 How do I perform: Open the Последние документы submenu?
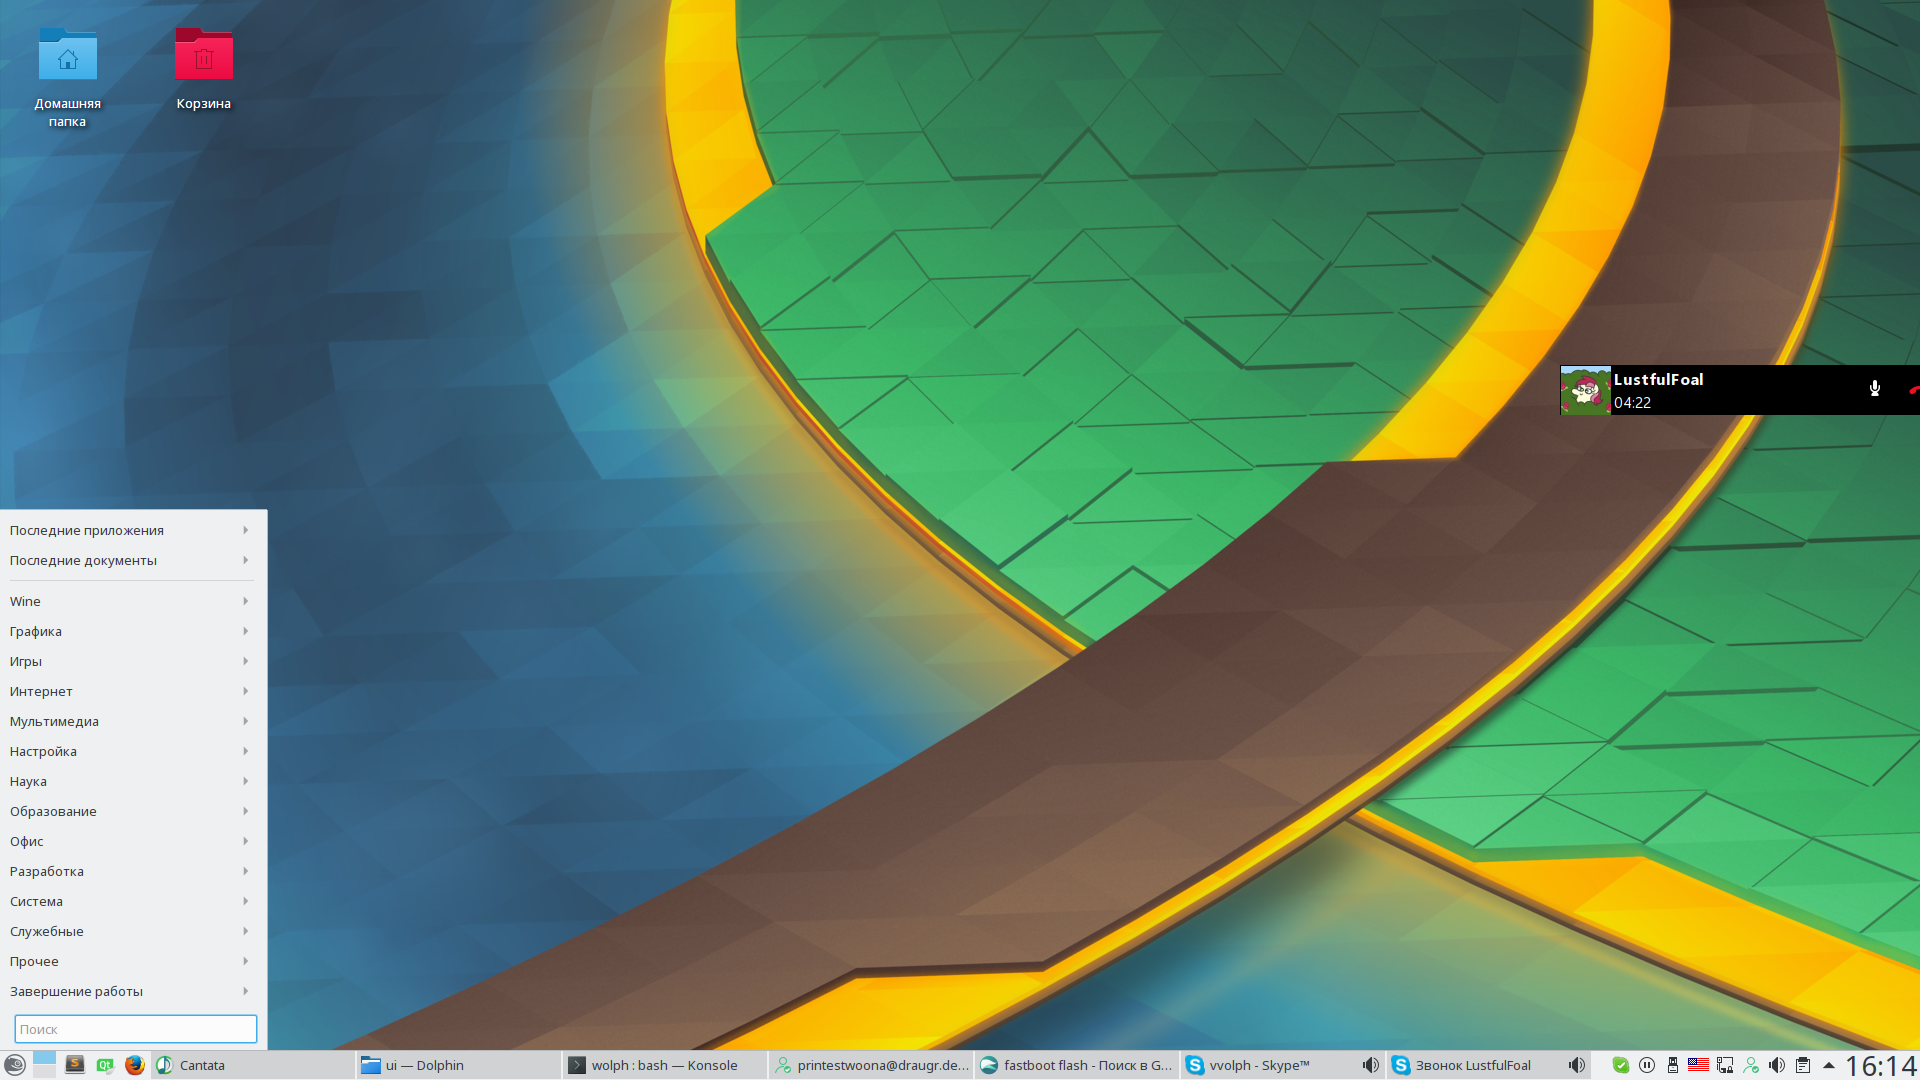[130, 560]
